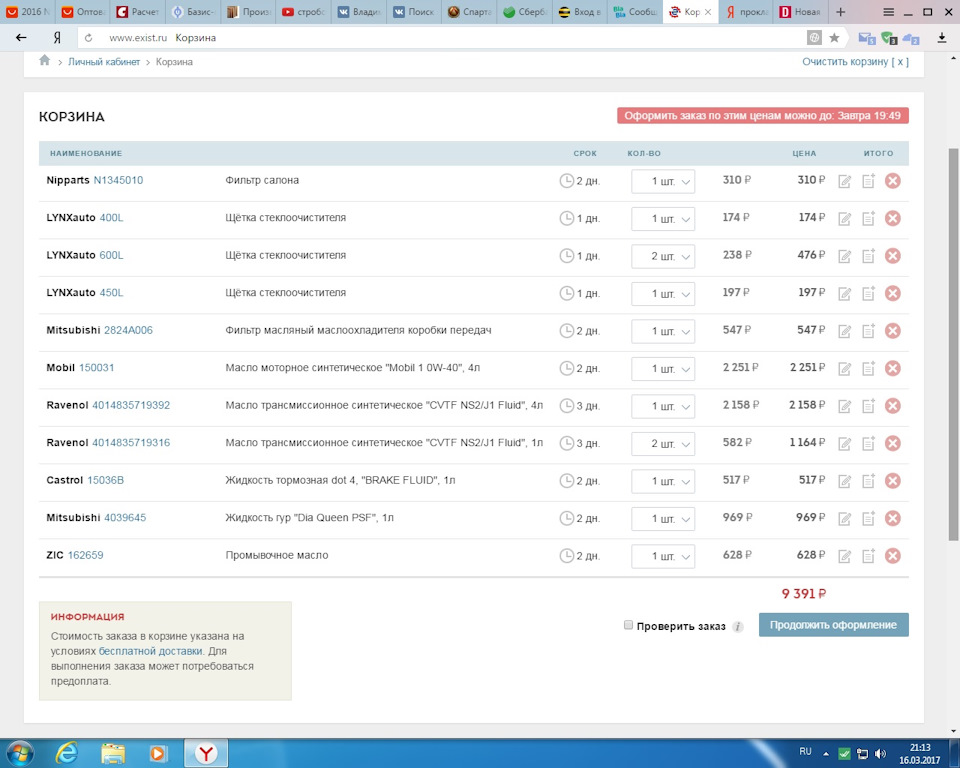Show info next to Проверить заказ
This screenshot has height=768, width=960.
[x=738, y=627]
